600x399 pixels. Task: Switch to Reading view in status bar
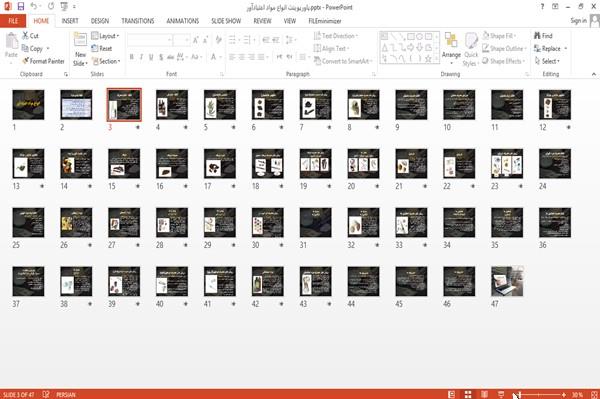[484, 394]
